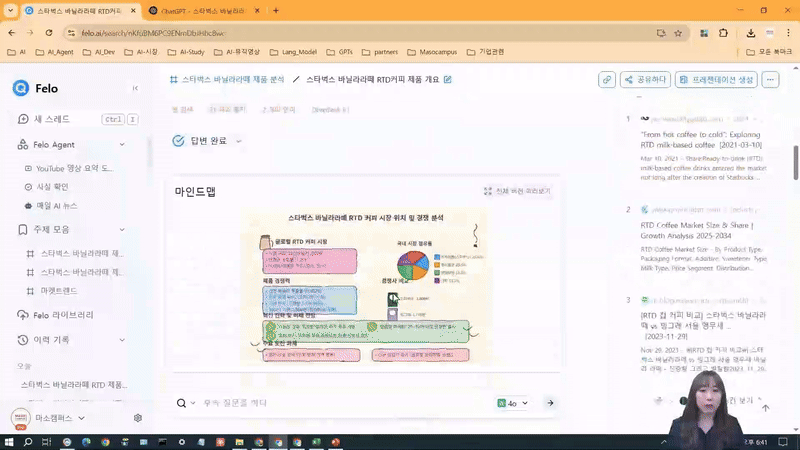Expand the Felo Agent section
The image size is (800, 450).
[x=127, y=145]
